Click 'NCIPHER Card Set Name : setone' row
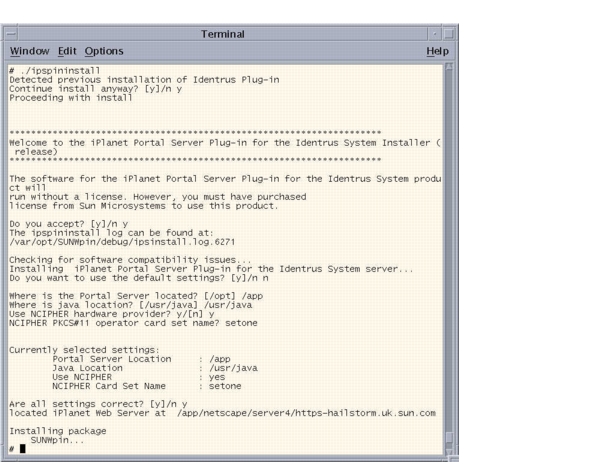 coord(147,386)
